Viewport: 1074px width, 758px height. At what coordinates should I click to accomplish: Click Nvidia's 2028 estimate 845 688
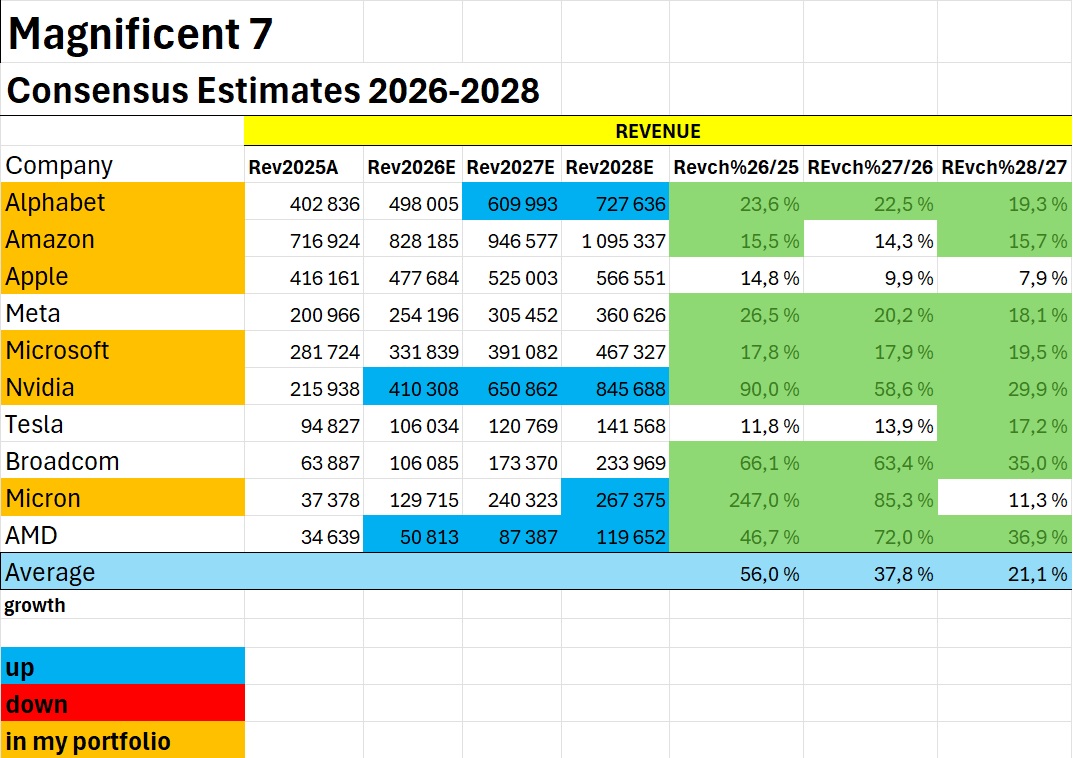click(615, 388)
